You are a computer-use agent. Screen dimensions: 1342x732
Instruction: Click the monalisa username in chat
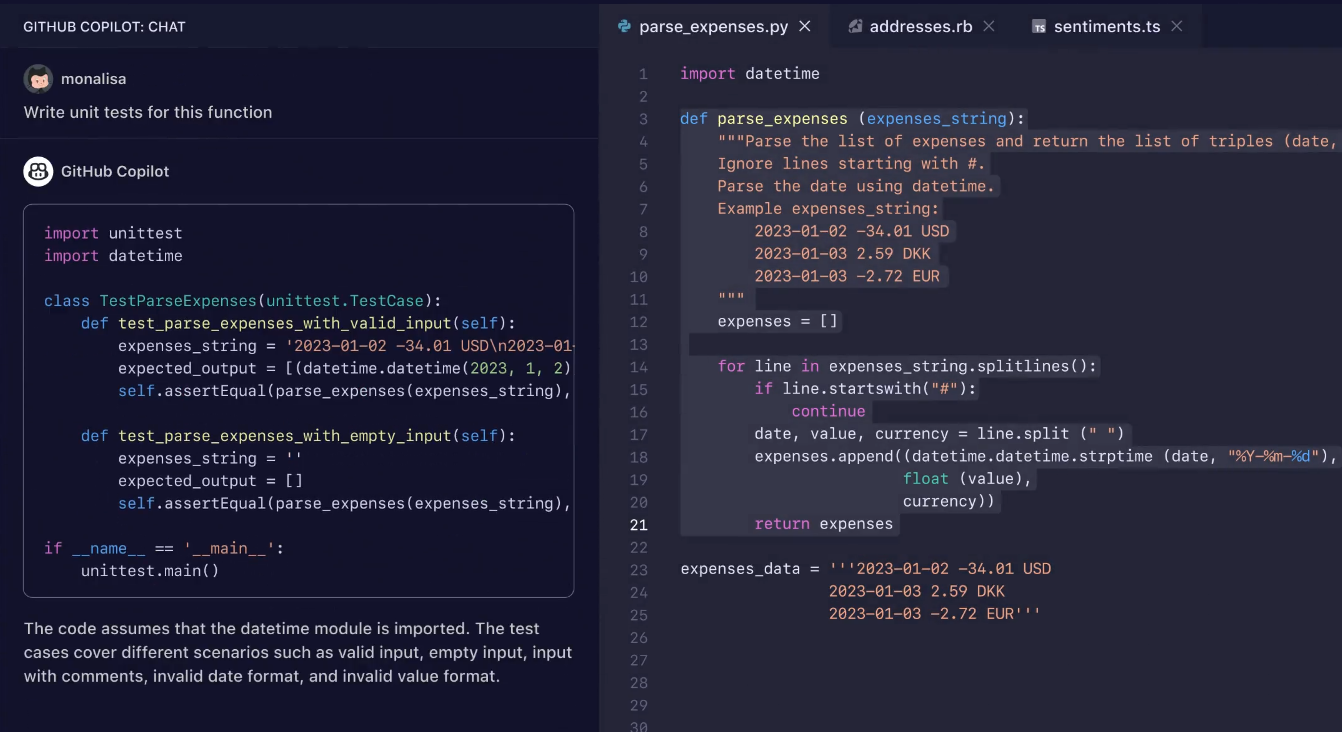click(93, 79)
